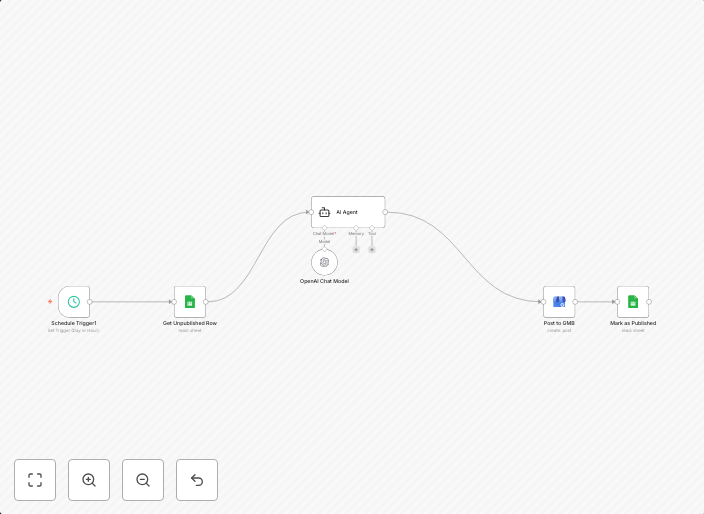Click the AI Agent input handle
Viewport: 704px width, 514px height.
click(311, 212)
